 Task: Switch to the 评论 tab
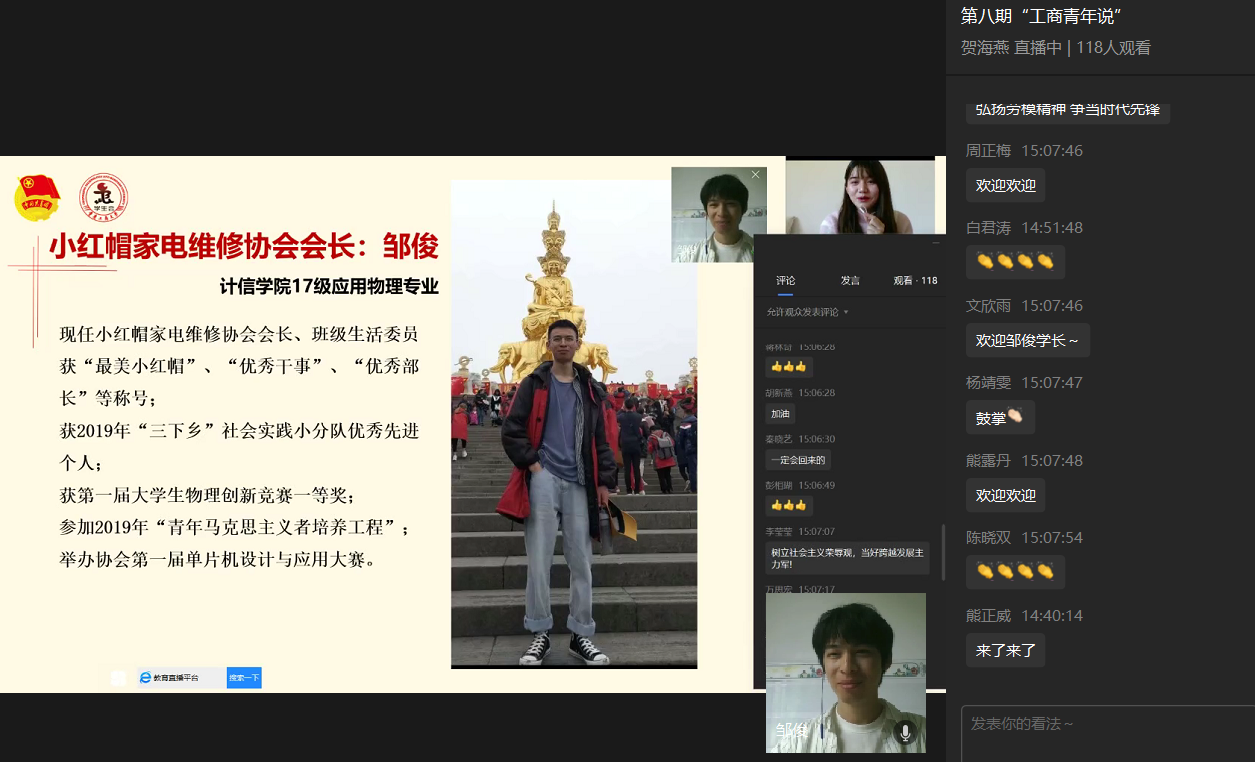[786, 281]
